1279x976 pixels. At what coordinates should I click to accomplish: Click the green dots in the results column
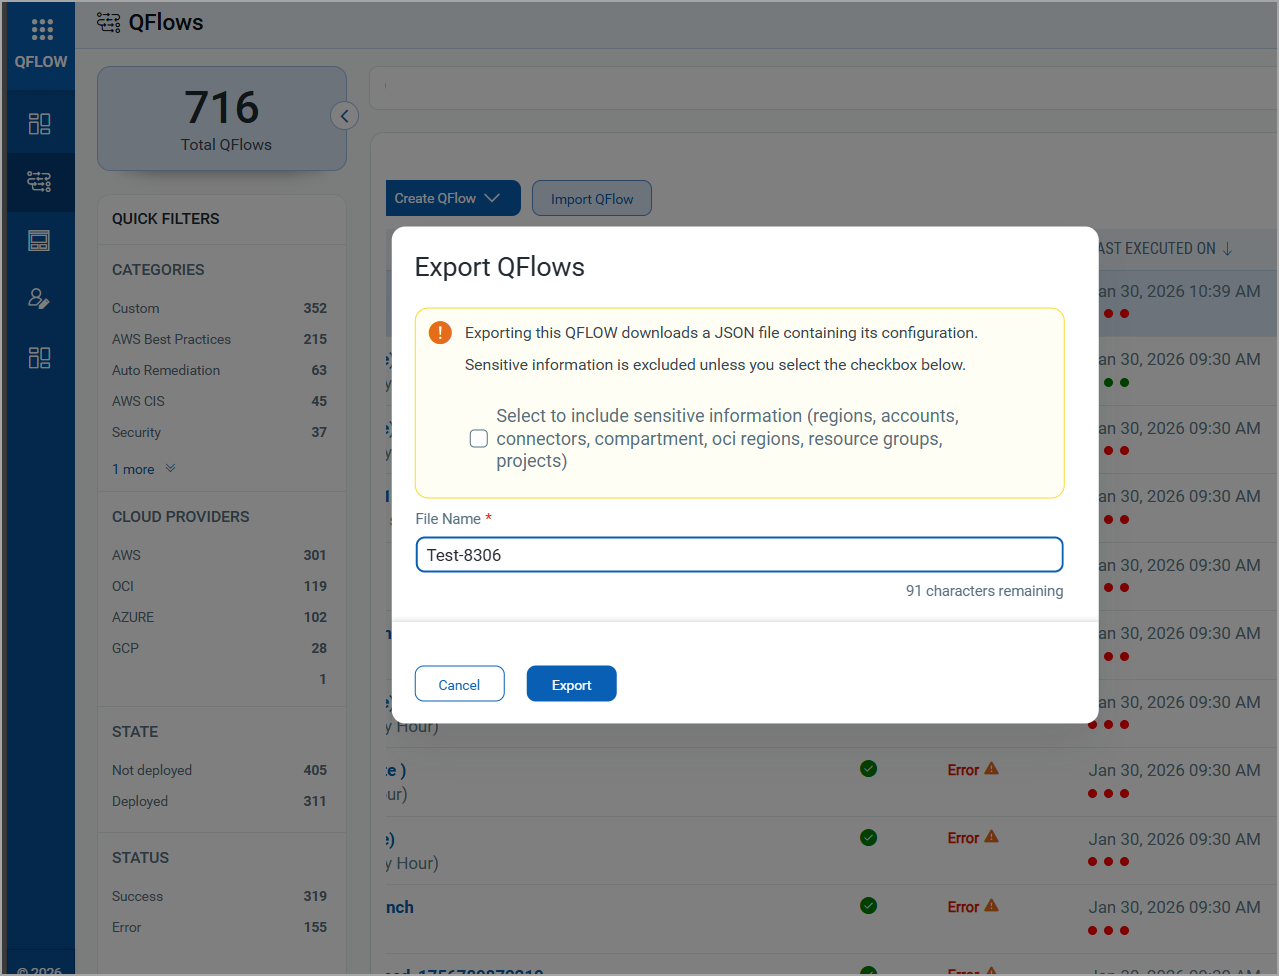coord(1116,383)
